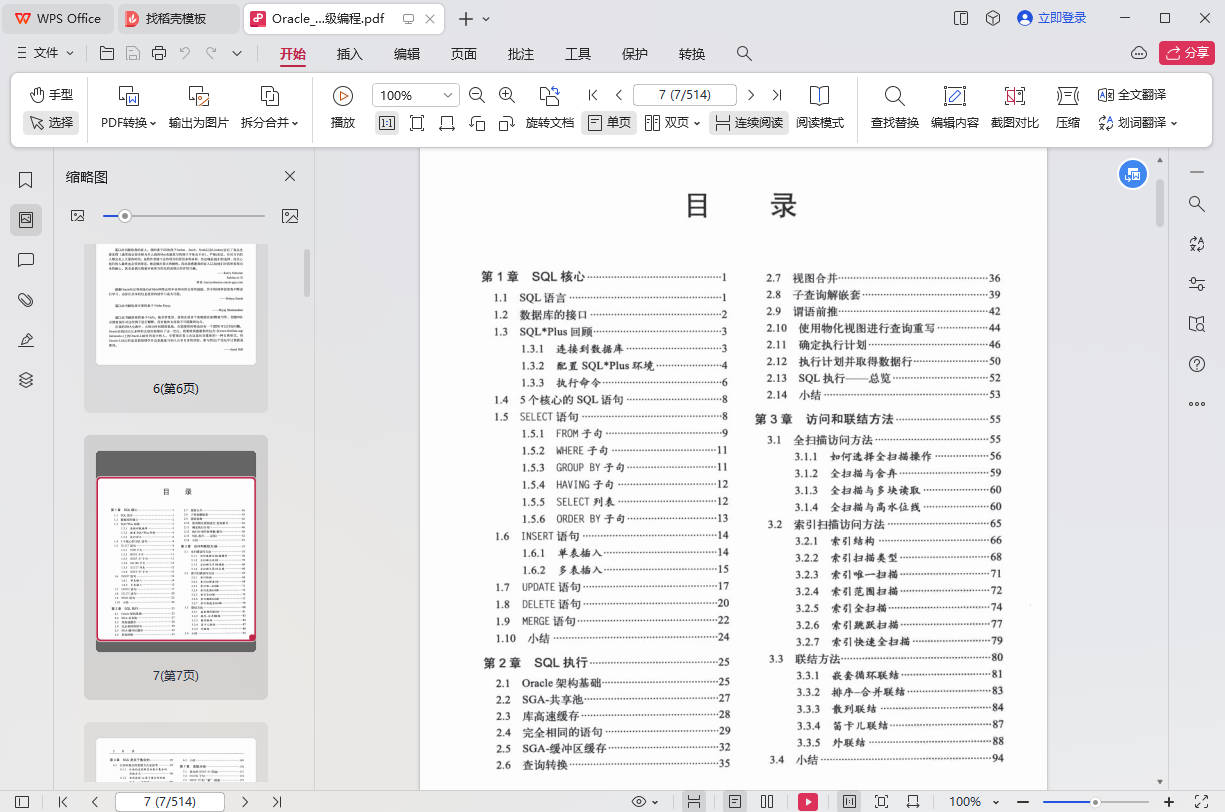The width and height of the screenshot is (1225, 812).
Task: Click the Edit Content icon
Action: click(954, 96)
